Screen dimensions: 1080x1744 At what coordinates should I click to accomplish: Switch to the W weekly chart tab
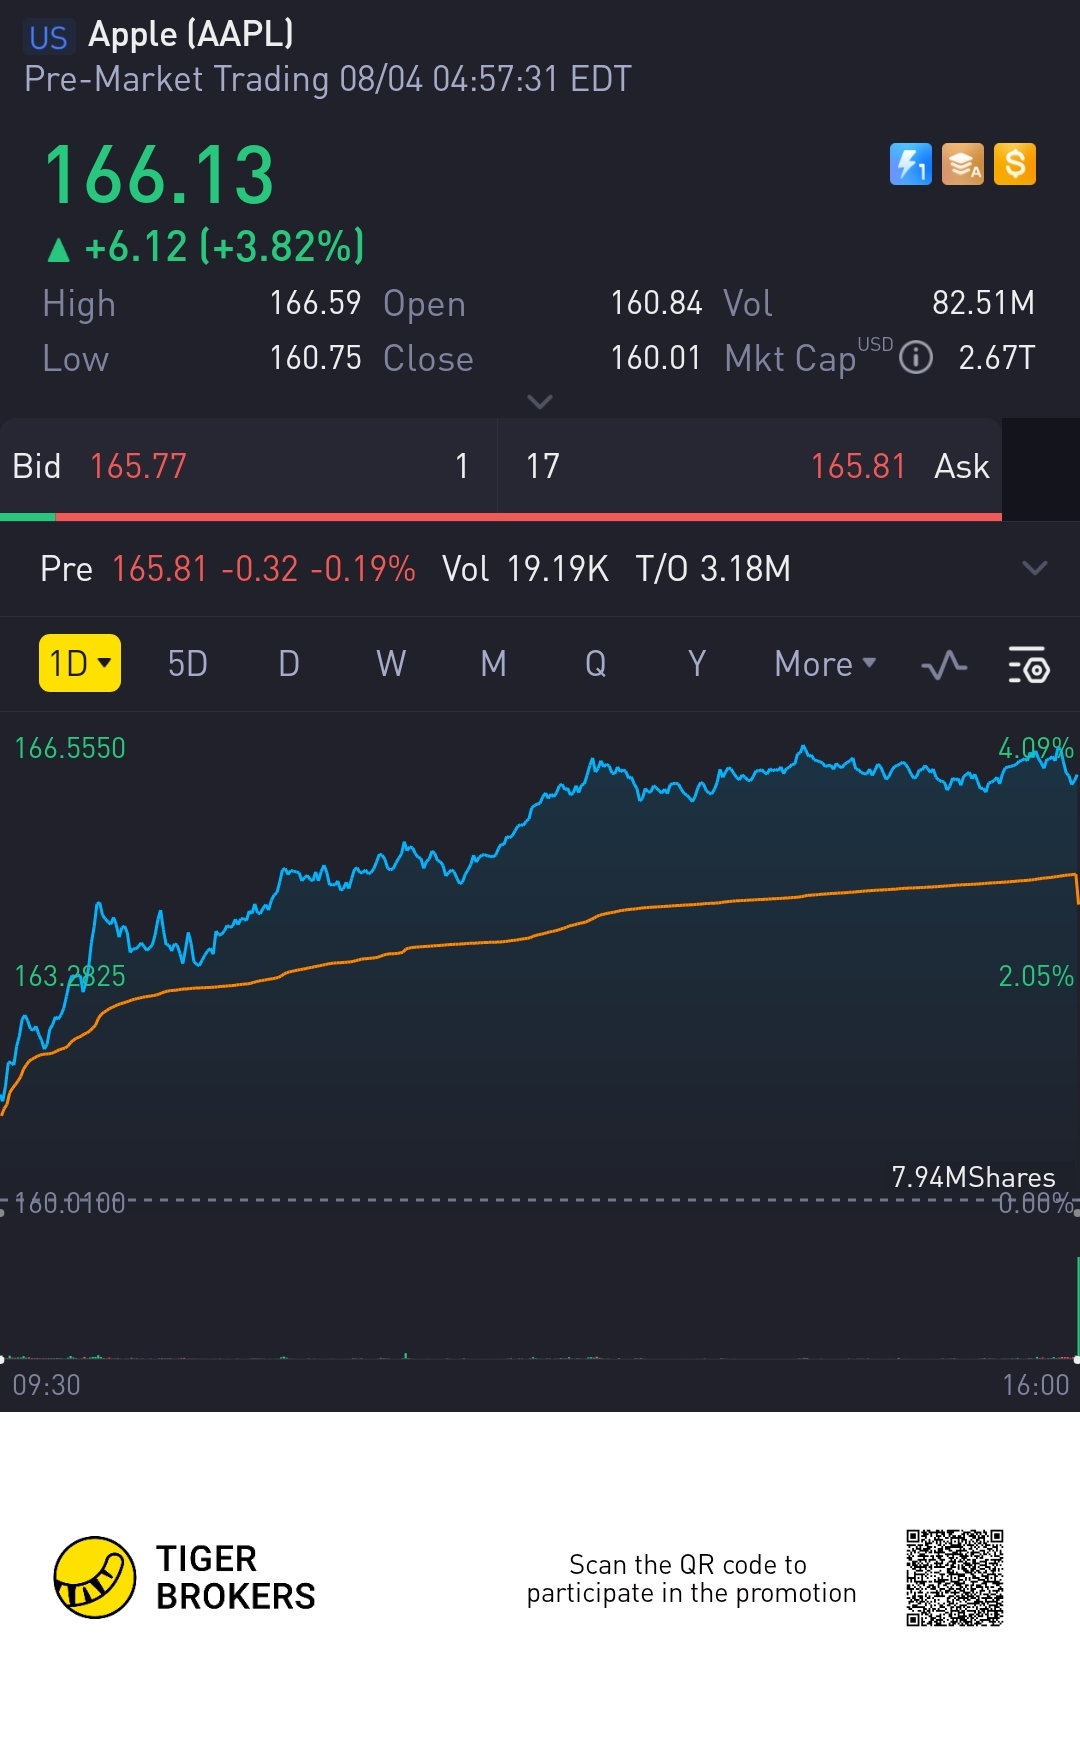click(x=391, y=664)
